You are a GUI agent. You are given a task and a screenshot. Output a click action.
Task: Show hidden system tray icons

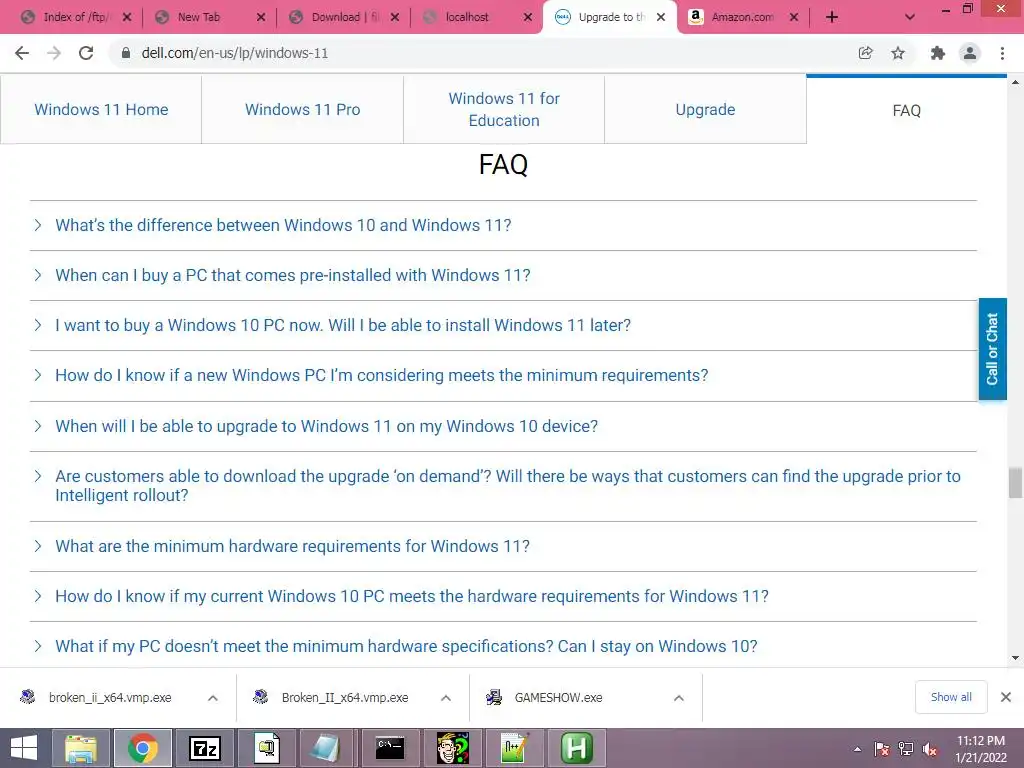coord(857,749)
